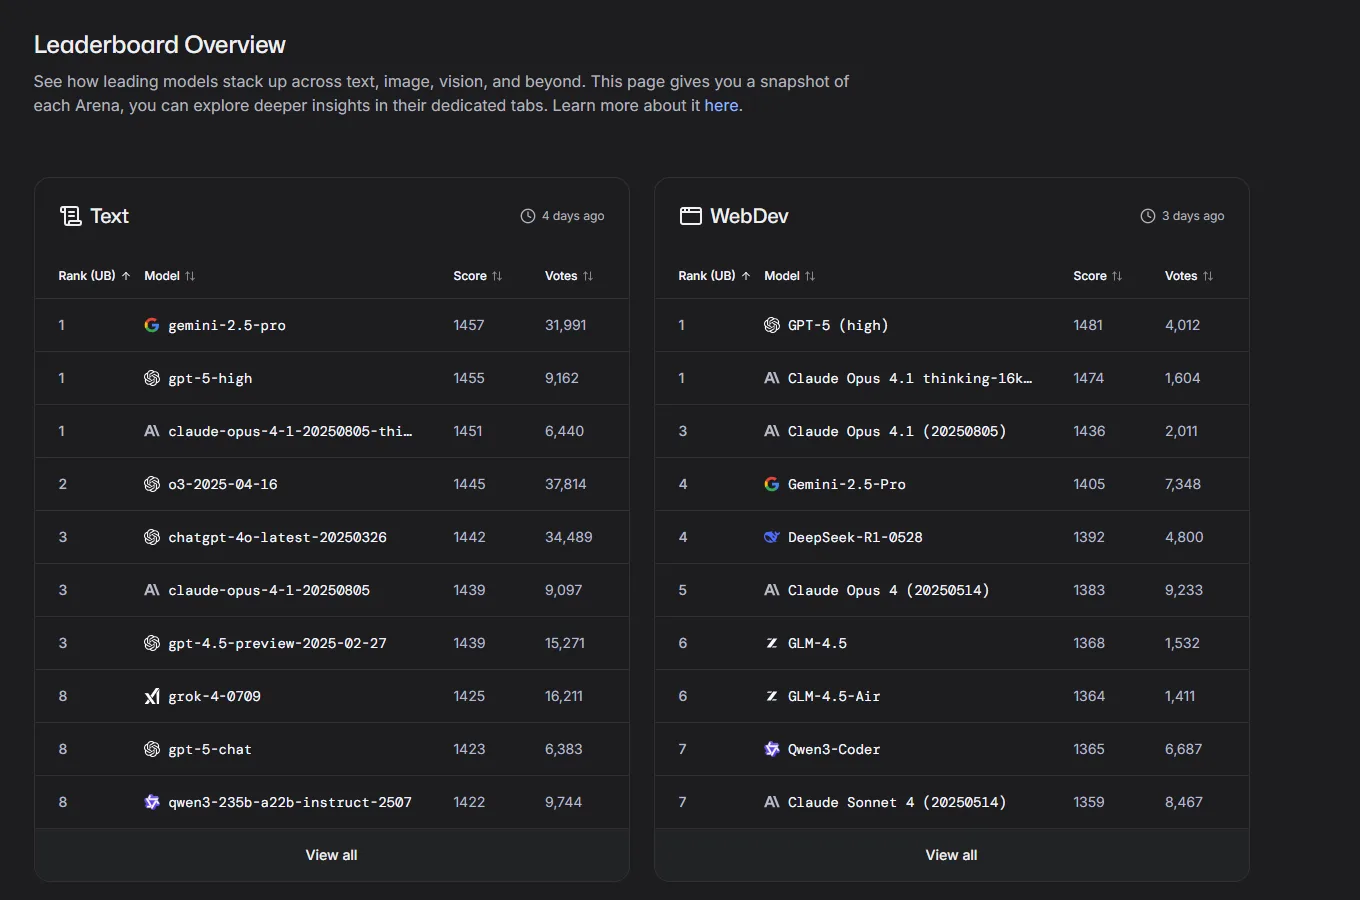Screen dimensions: 1360x900
Task: Click View all under Text leaderboard
Action: coord(331,855)
